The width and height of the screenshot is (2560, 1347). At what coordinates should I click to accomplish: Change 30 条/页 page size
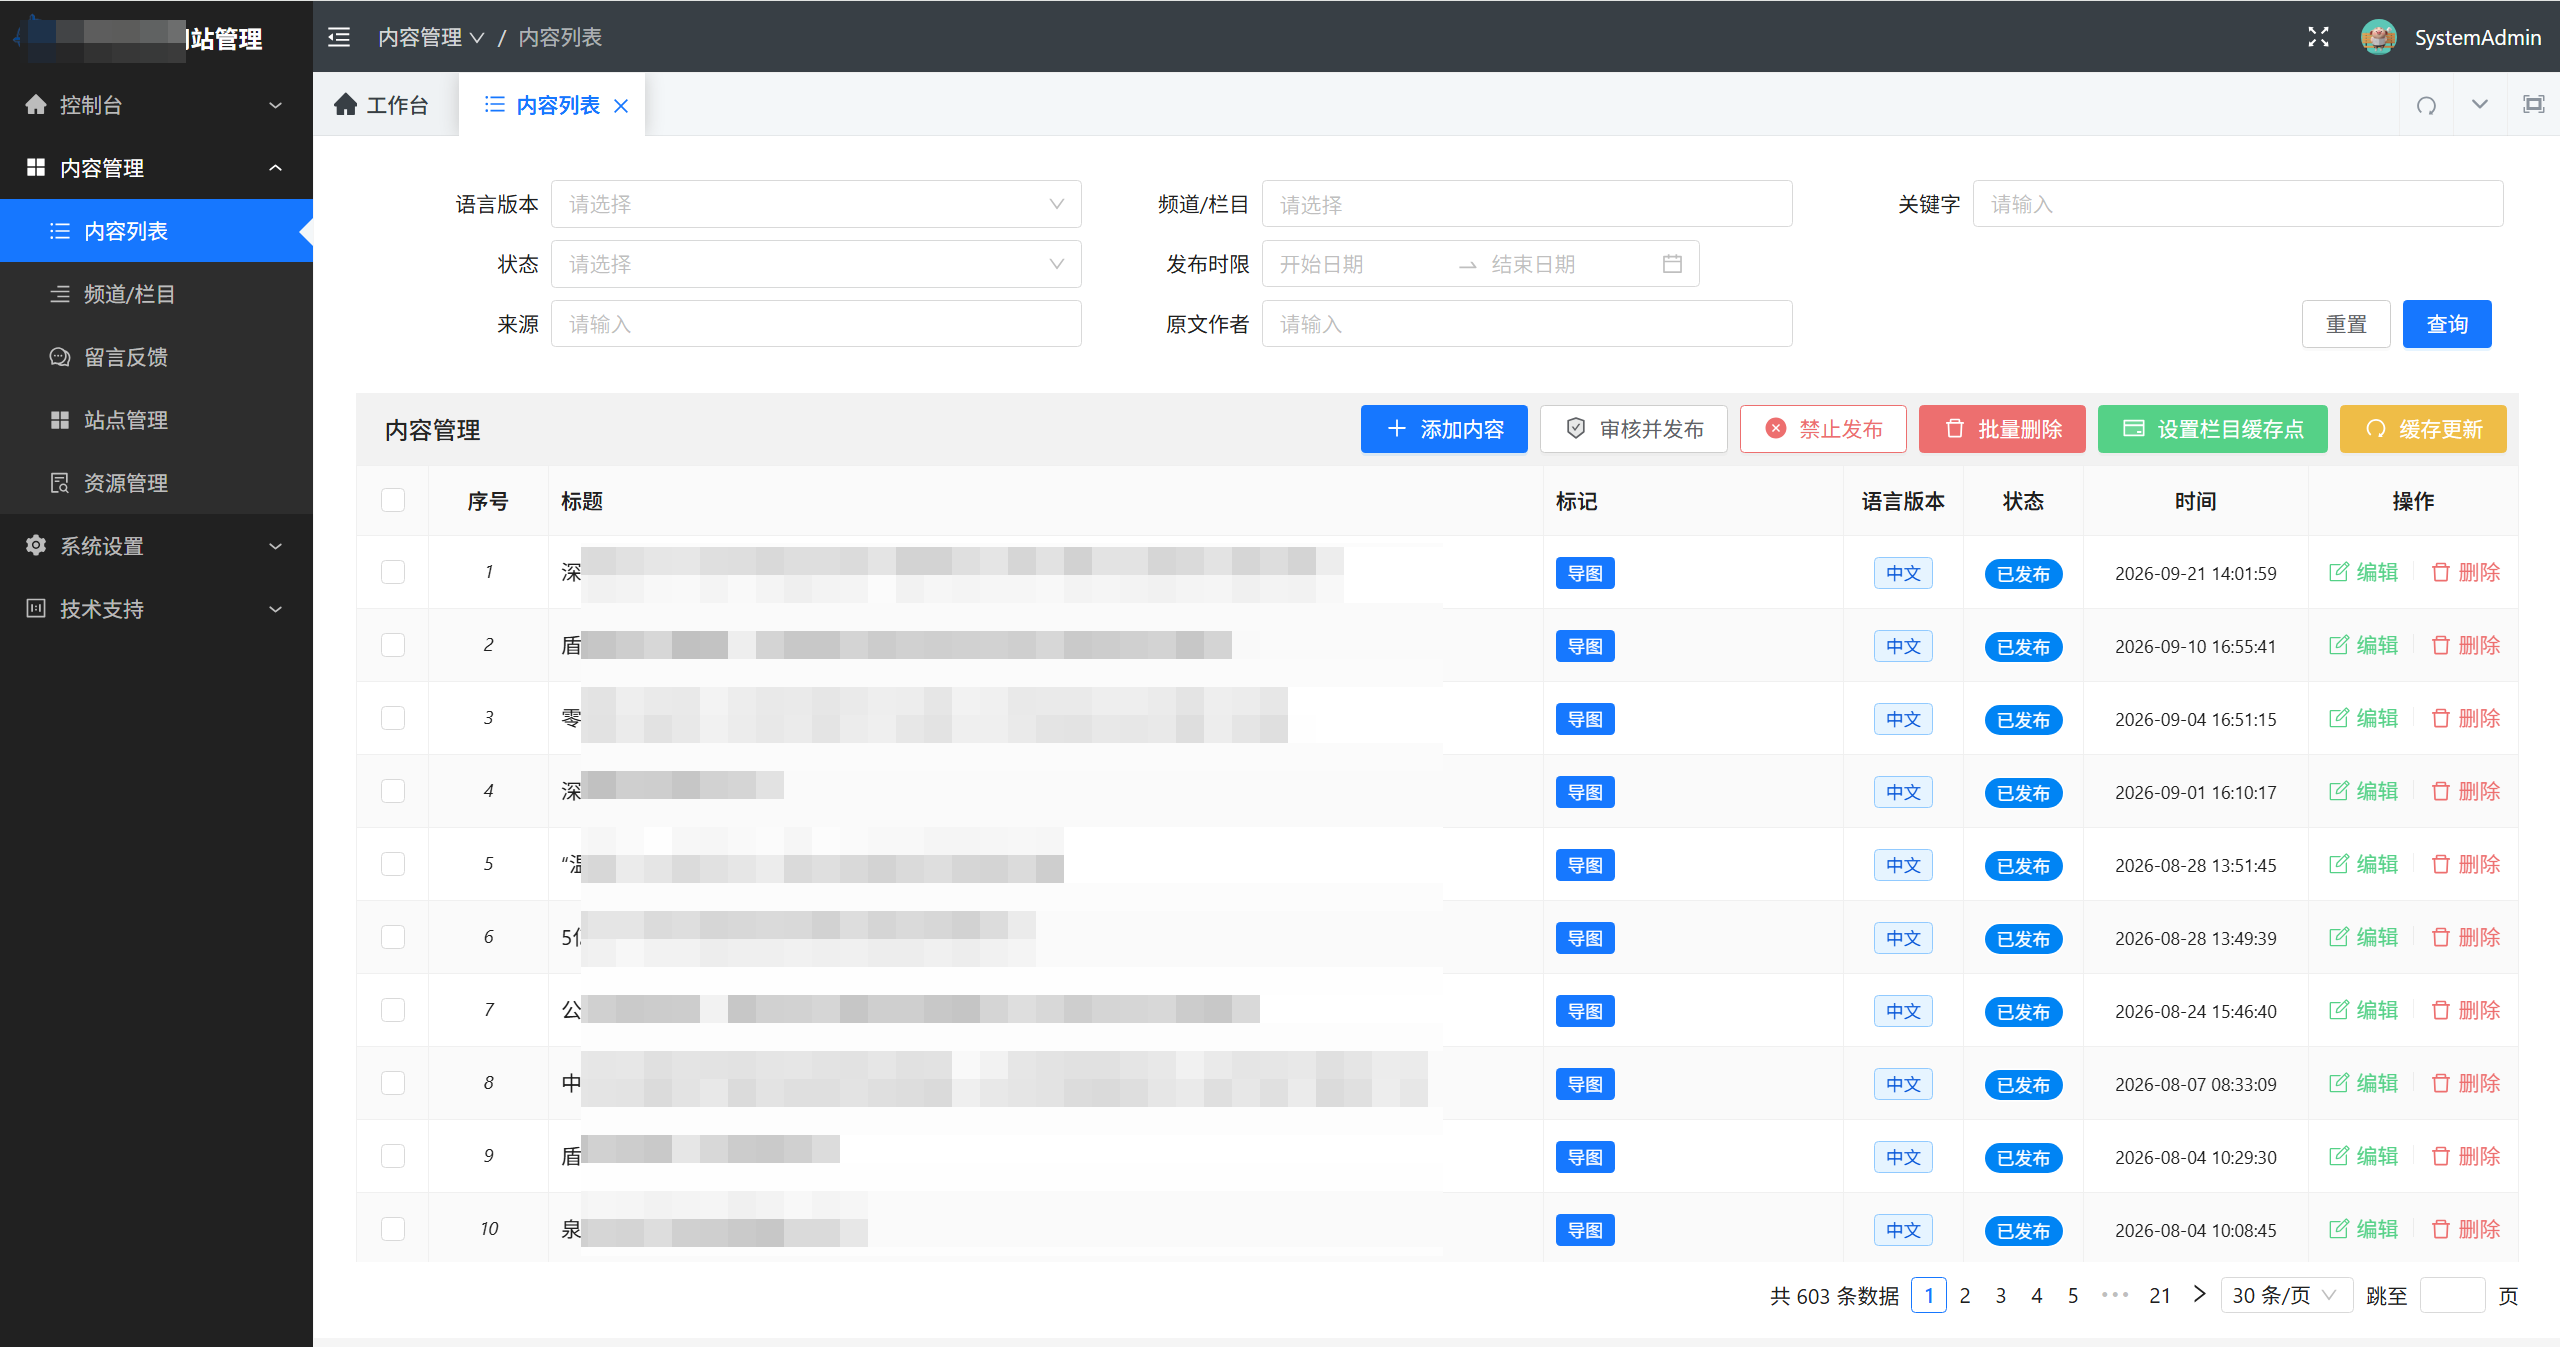(2286, 1295)
